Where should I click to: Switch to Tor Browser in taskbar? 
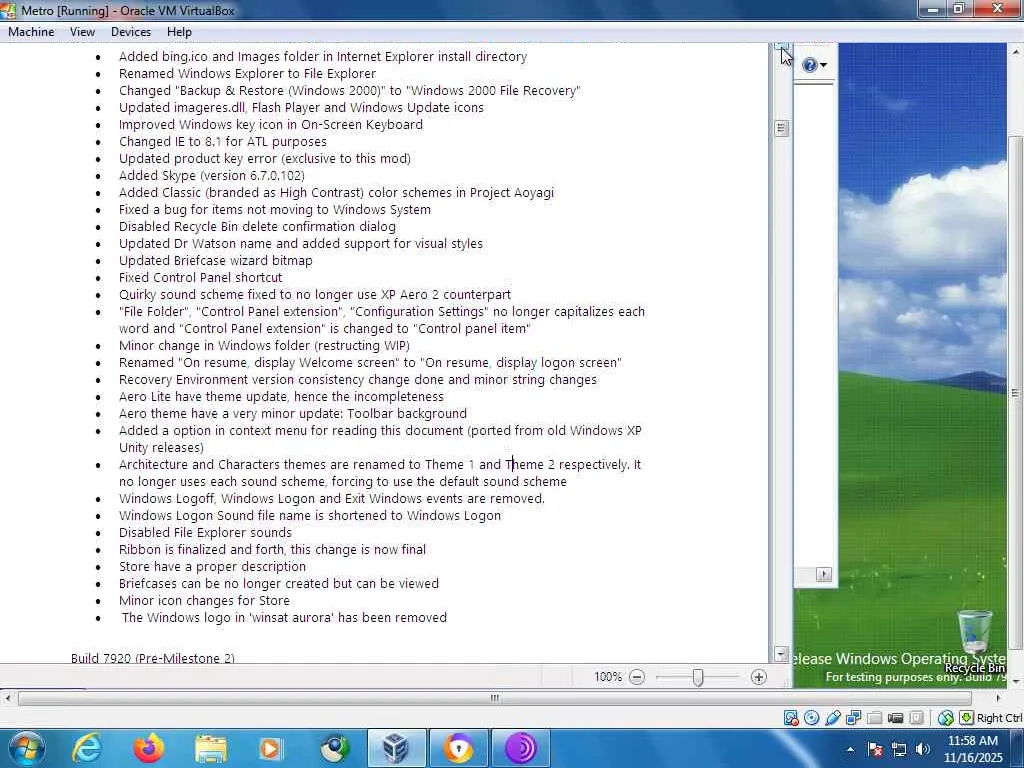coord(520,748)
